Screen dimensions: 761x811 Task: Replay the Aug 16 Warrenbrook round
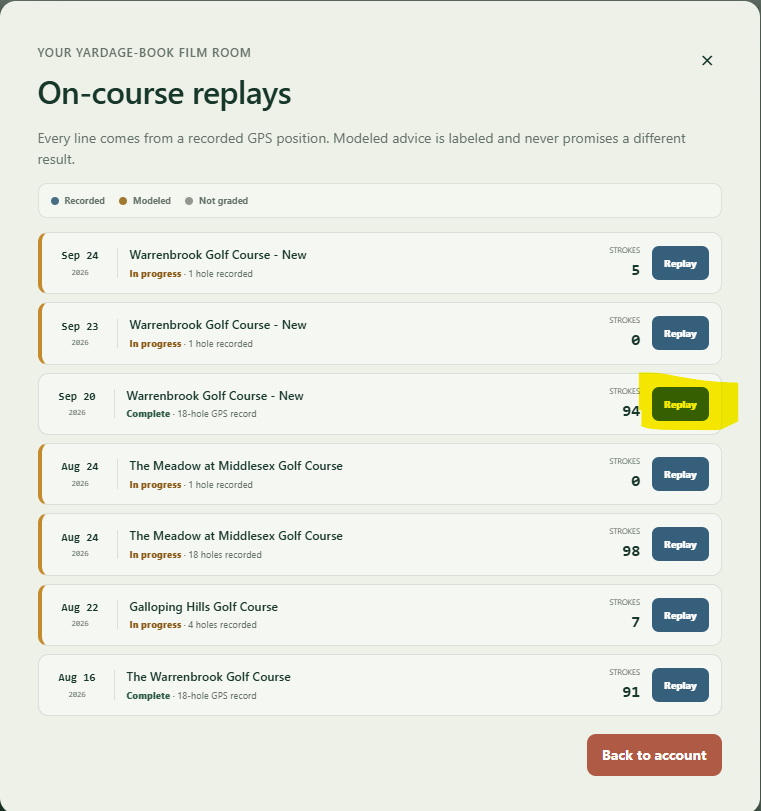680,685
